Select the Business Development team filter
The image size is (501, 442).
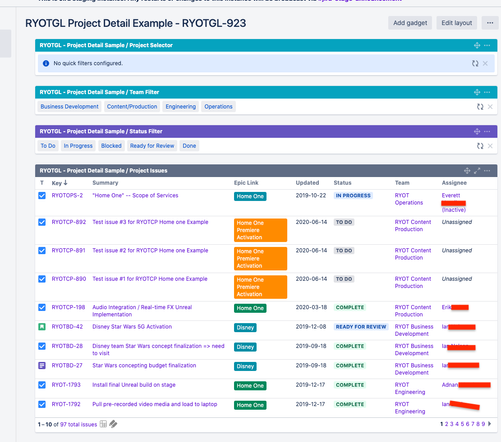(x=69, y=107)
